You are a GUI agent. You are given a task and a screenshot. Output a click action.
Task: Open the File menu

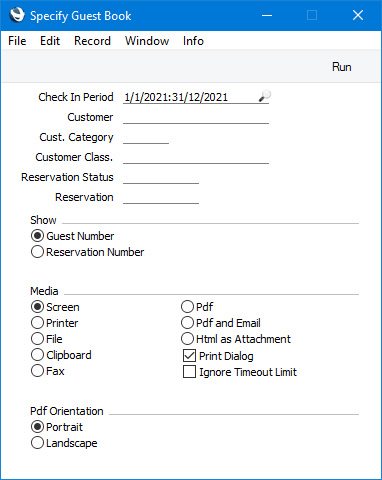(17, 41)
